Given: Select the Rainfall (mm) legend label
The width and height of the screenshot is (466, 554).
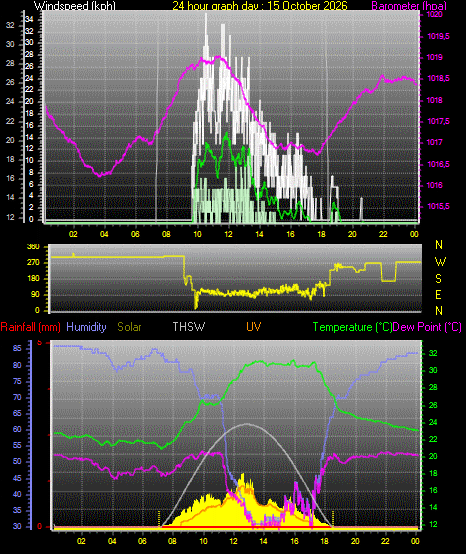Looking at the screenshot, I should (30, 327).
